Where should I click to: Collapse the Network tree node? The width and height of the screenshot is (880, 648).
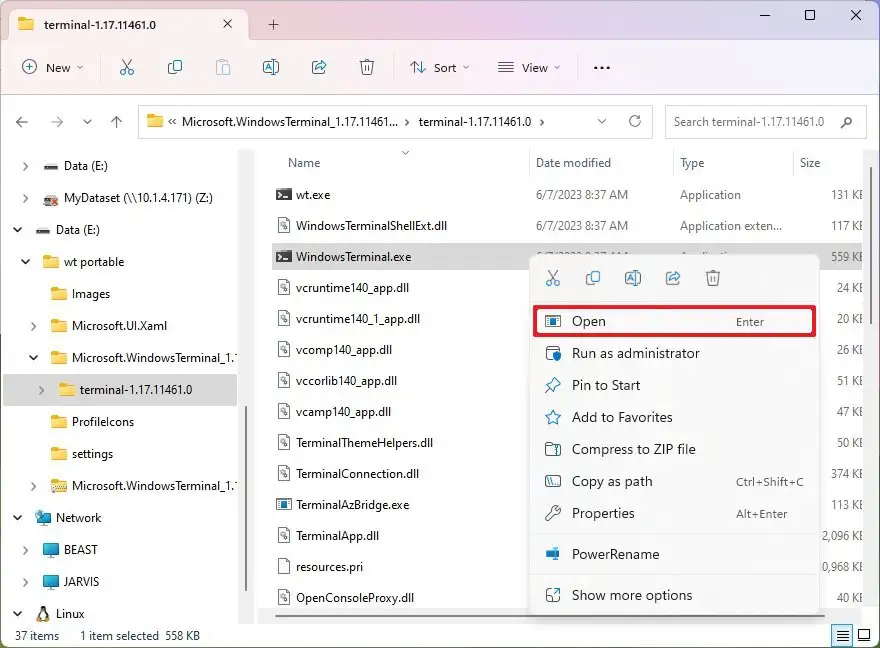(x=17, y=517)
